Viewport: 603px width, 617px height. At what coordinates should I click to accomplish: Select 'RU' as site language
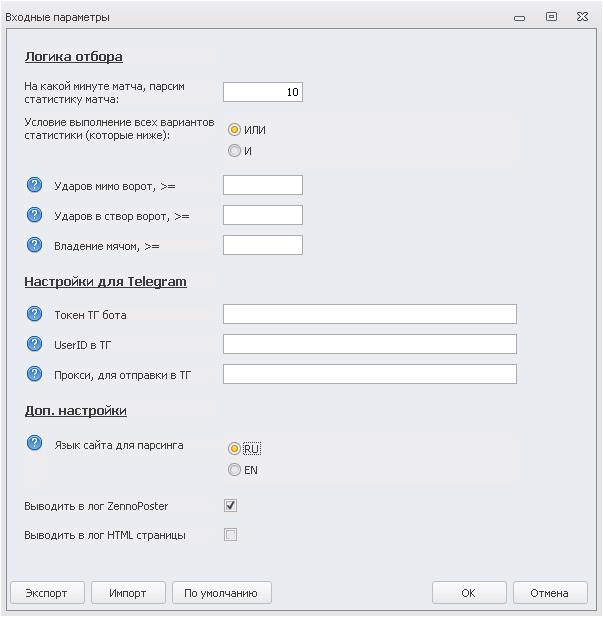235,449
